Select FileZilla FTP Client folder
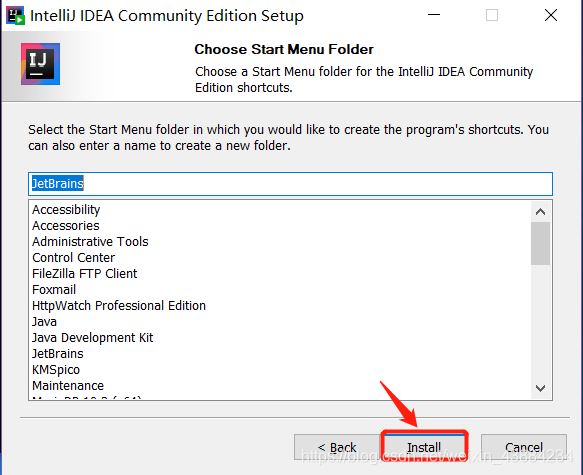Viewport: 583px width, 475px height. click(85, 274)
